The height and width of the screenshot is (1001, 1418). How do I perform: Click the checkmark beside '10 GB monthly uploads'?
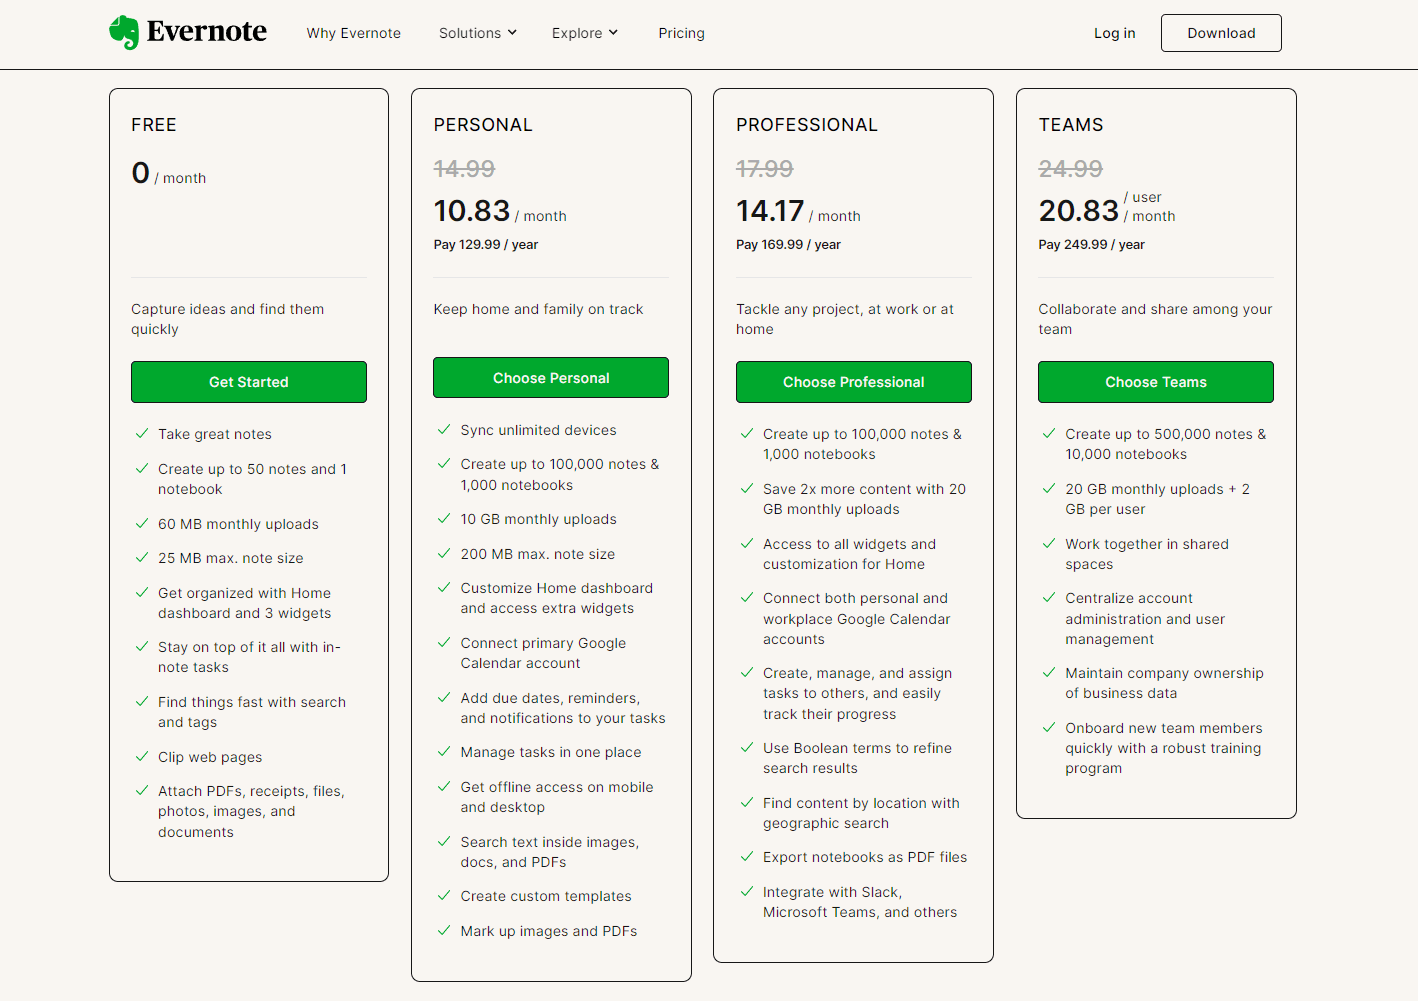(444, 518)
